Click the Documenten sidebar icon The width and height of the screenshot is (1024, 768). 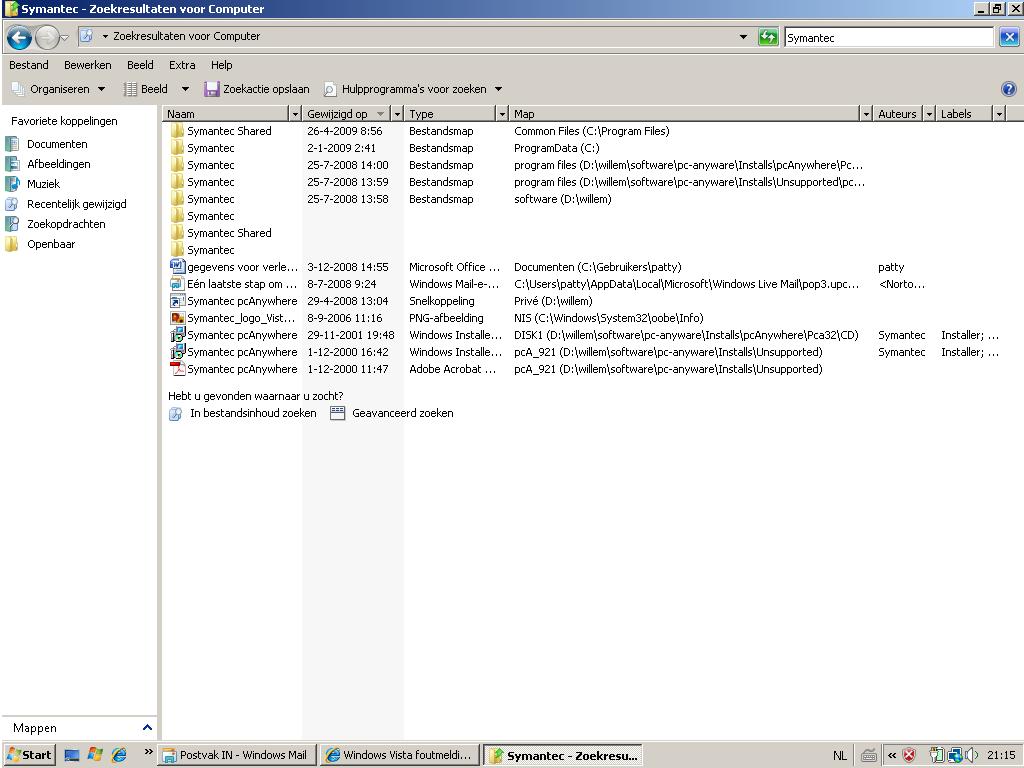click(12, 144)
